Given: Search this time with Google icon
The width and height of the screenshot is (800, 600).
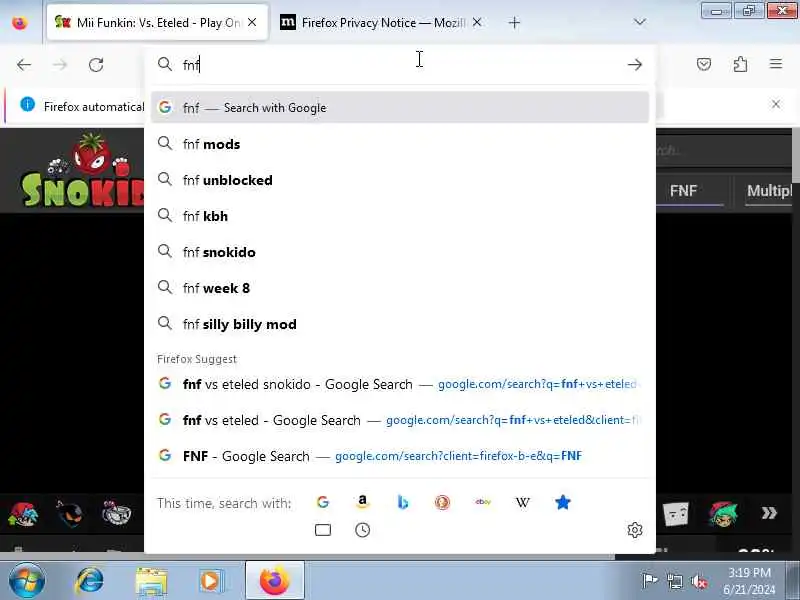Looking at the screenshot, I should [x=322, y=503].
